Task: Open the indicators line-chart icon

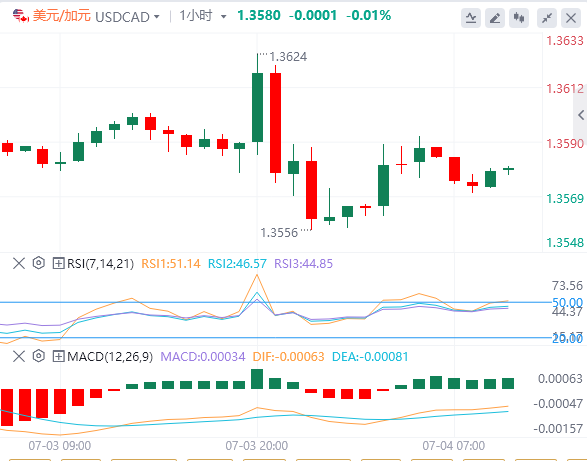Action: (x=471, y=18)
